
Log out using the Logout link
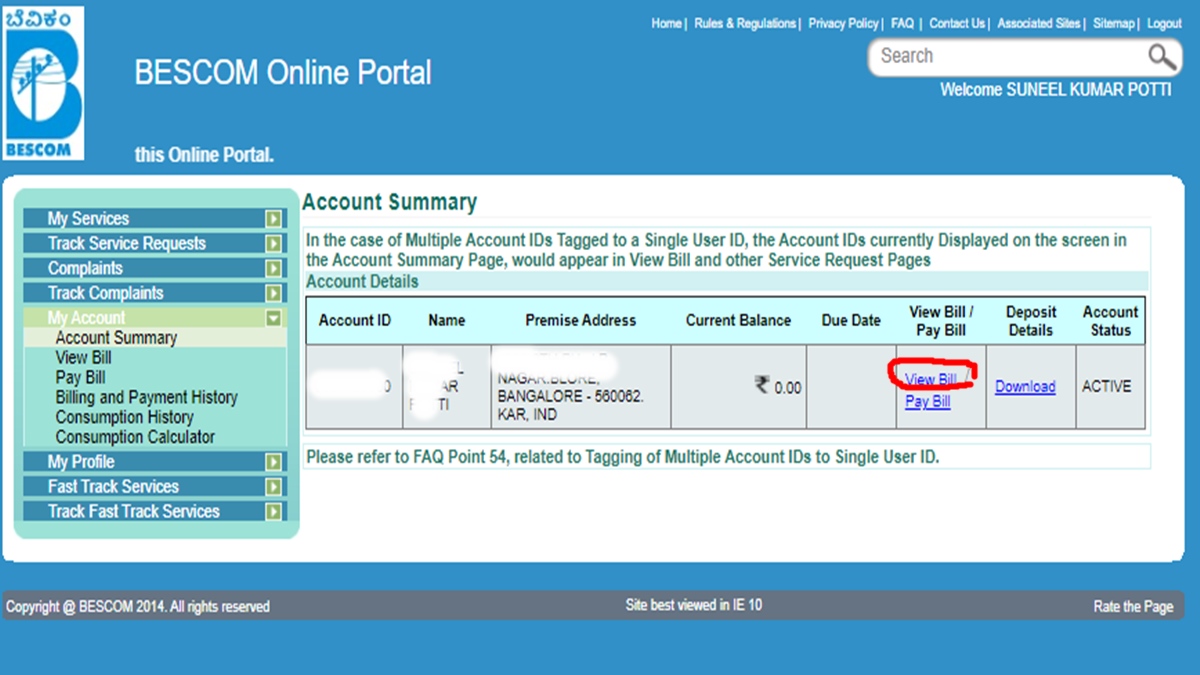coord(1164,23)
